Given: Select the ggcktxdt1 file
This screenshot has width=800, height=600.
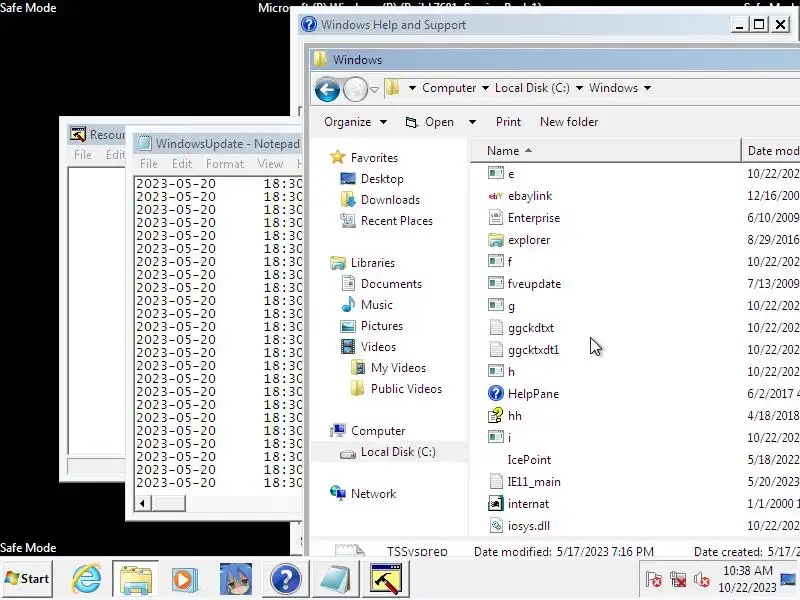Looking at the screenshot, I should point(533,349).
